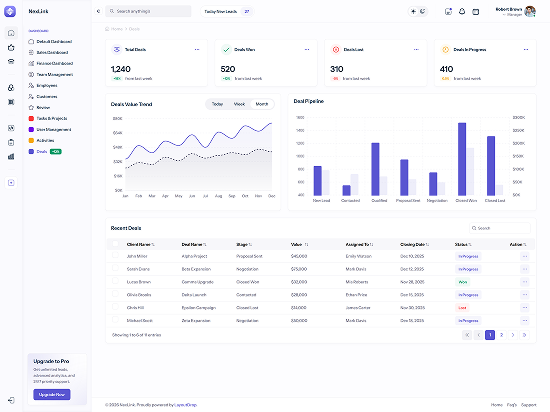Open Total Deals card options menu
This screenshot has height=412, width=550.
tap(197, 49)
